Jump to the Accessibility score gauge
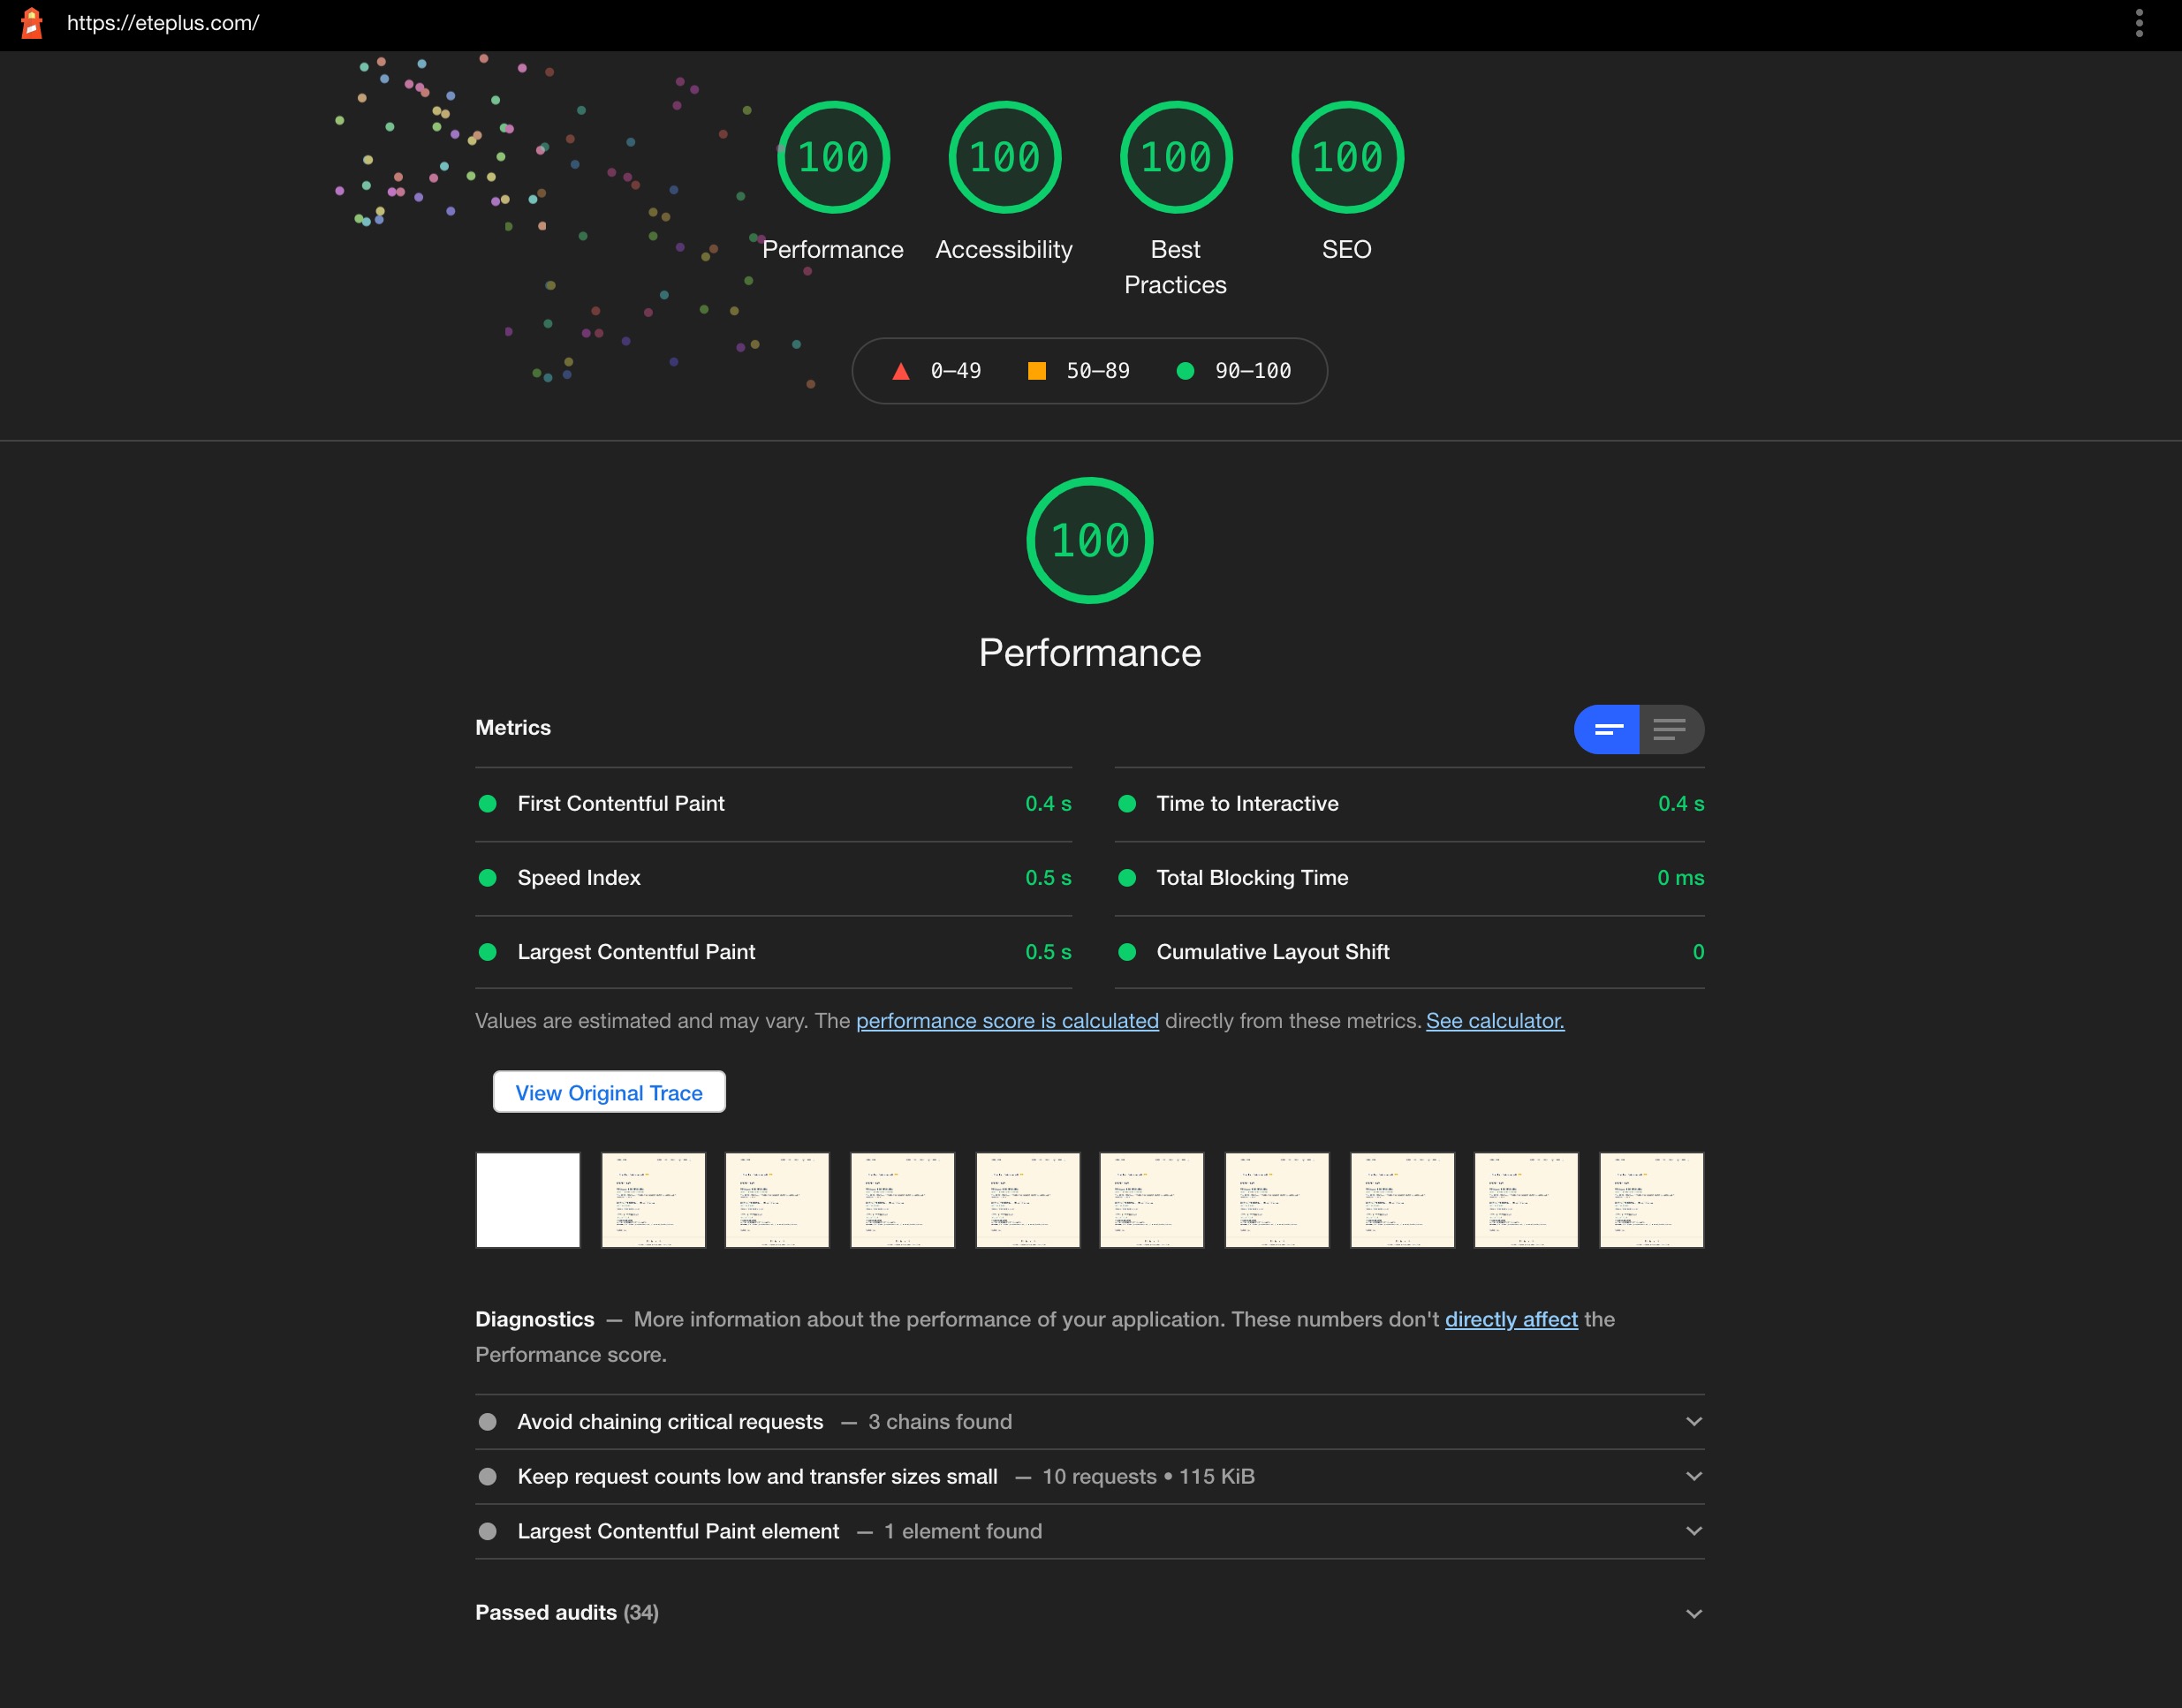Viewport: 2182px width, 1708px height. pos(1004,157)
